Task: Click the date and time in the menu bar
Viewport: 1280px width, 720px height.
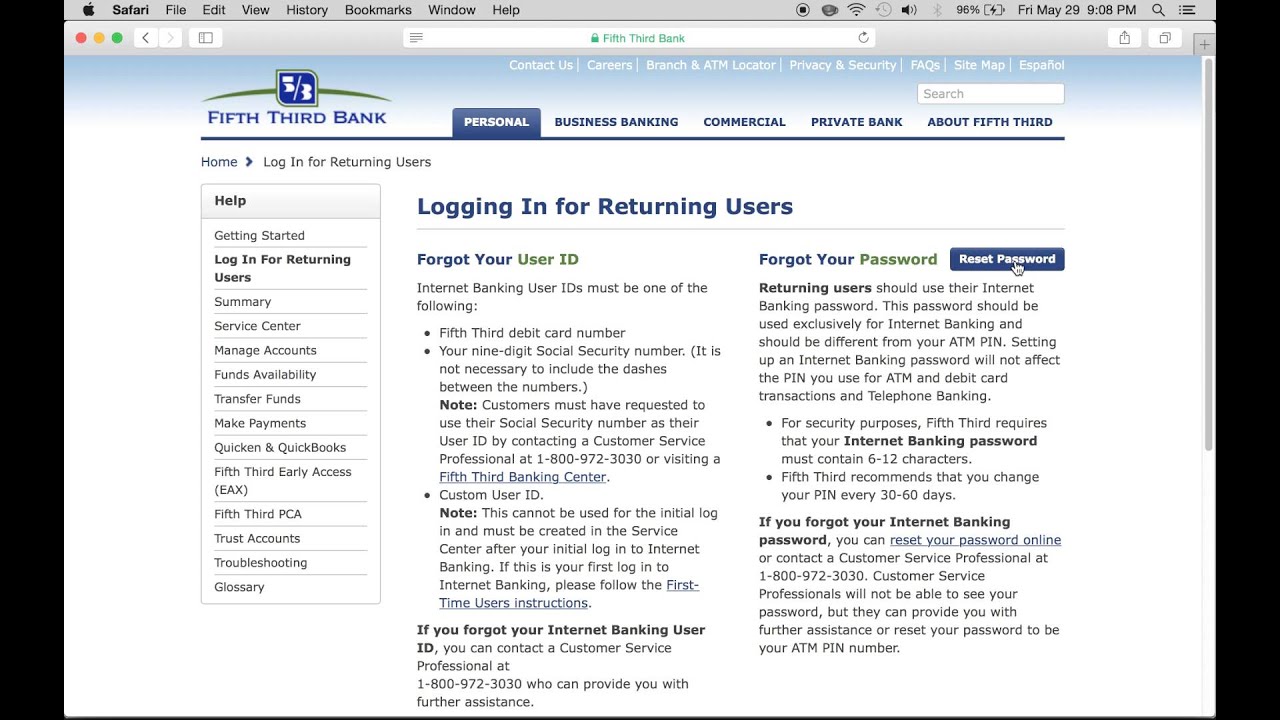Action: (x=1077, y=10)
